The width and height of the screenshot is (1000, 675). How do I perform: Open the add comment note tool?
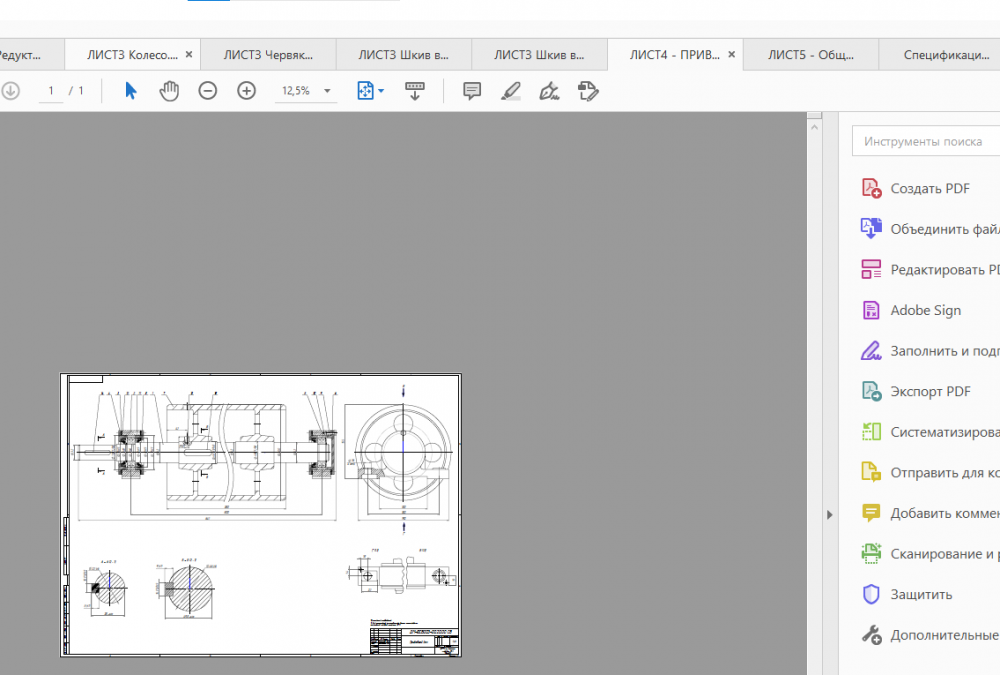[x=472, y=91]
